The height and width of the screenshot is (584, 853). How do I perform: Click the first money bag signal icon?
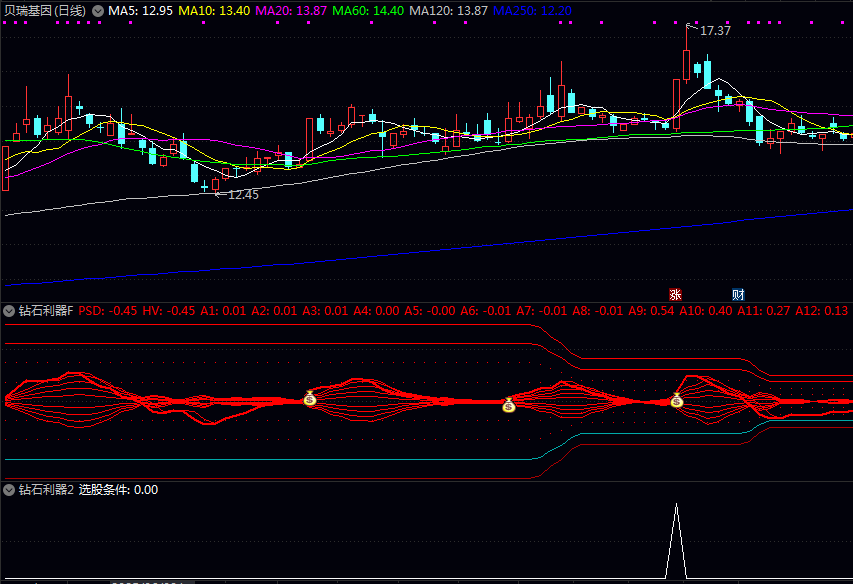click(x=310, y=399)
